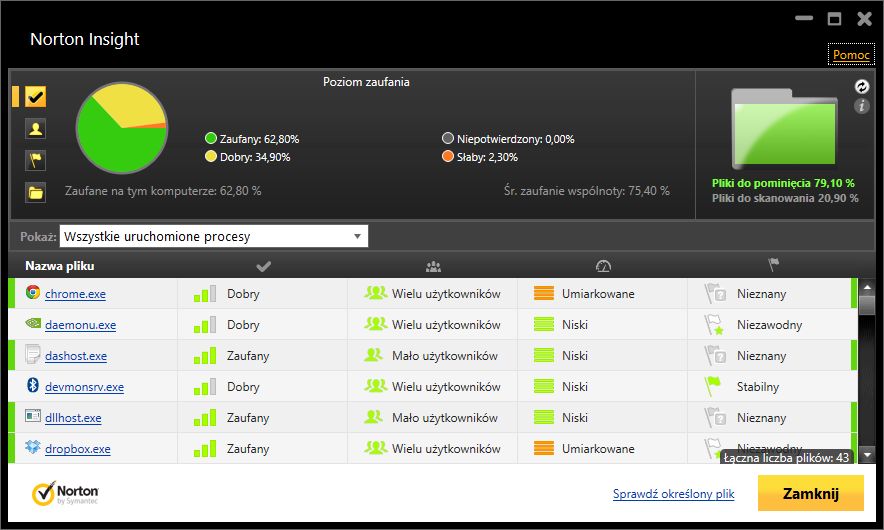Sort by the trust checkmark column header

263,266
